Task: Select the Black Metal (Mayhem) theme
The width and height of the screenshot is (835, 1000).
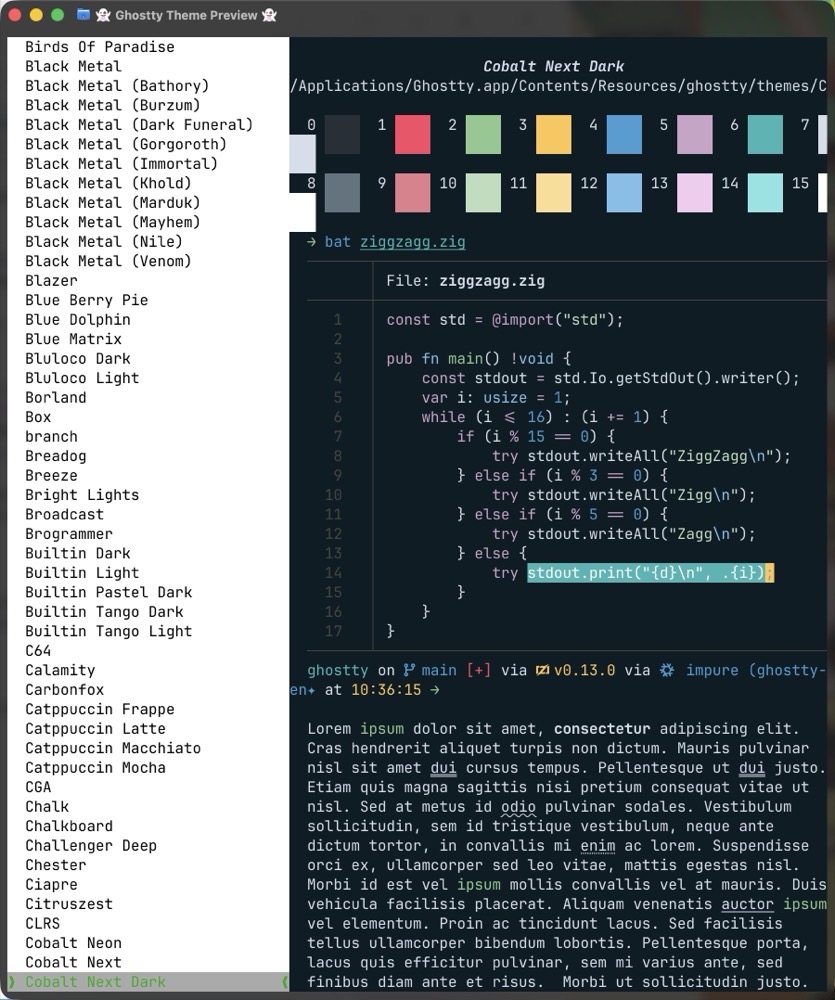Action: pos(112,222)
